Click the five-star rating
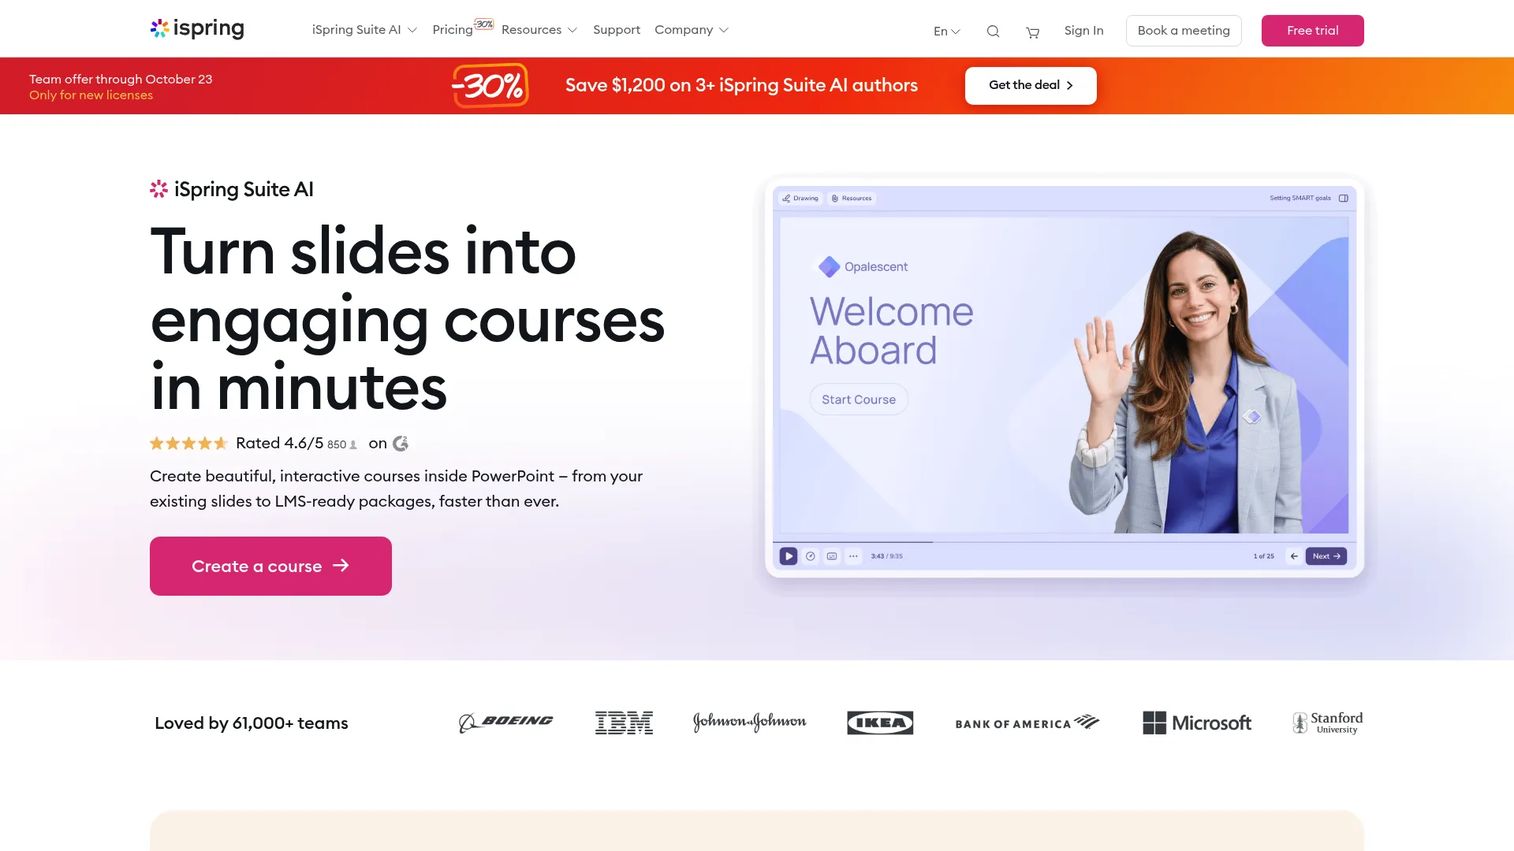Viewport: 1514px width, 851px height. [x=189, y=443]
